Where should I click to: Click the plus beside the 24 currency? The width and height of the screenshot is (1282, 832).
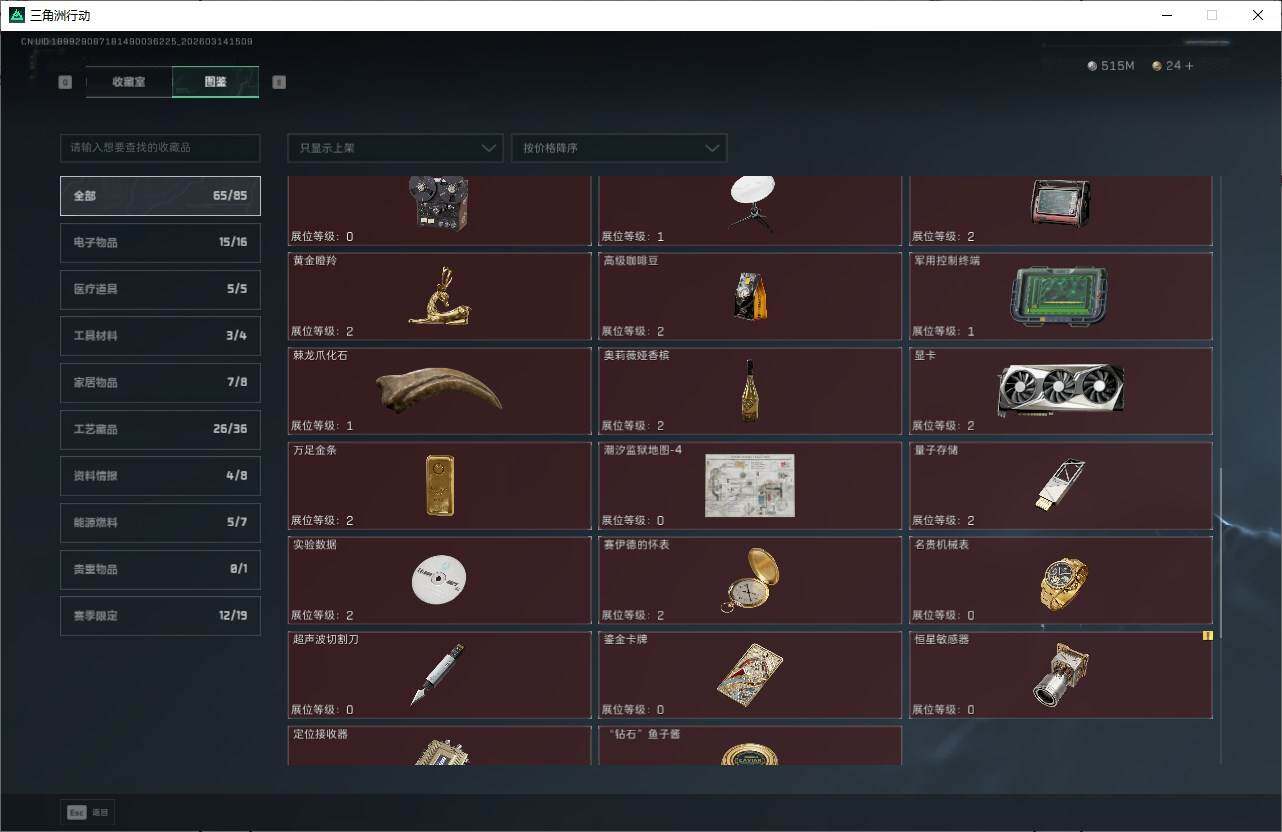click(1189, 66)
